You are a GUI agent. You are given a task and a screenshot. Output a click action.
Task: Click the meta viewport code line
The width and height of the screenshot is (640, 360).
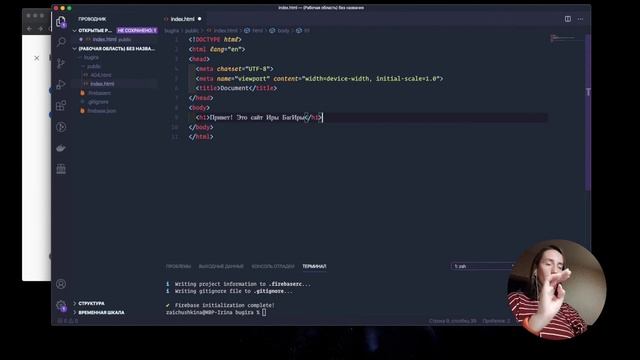319,78
